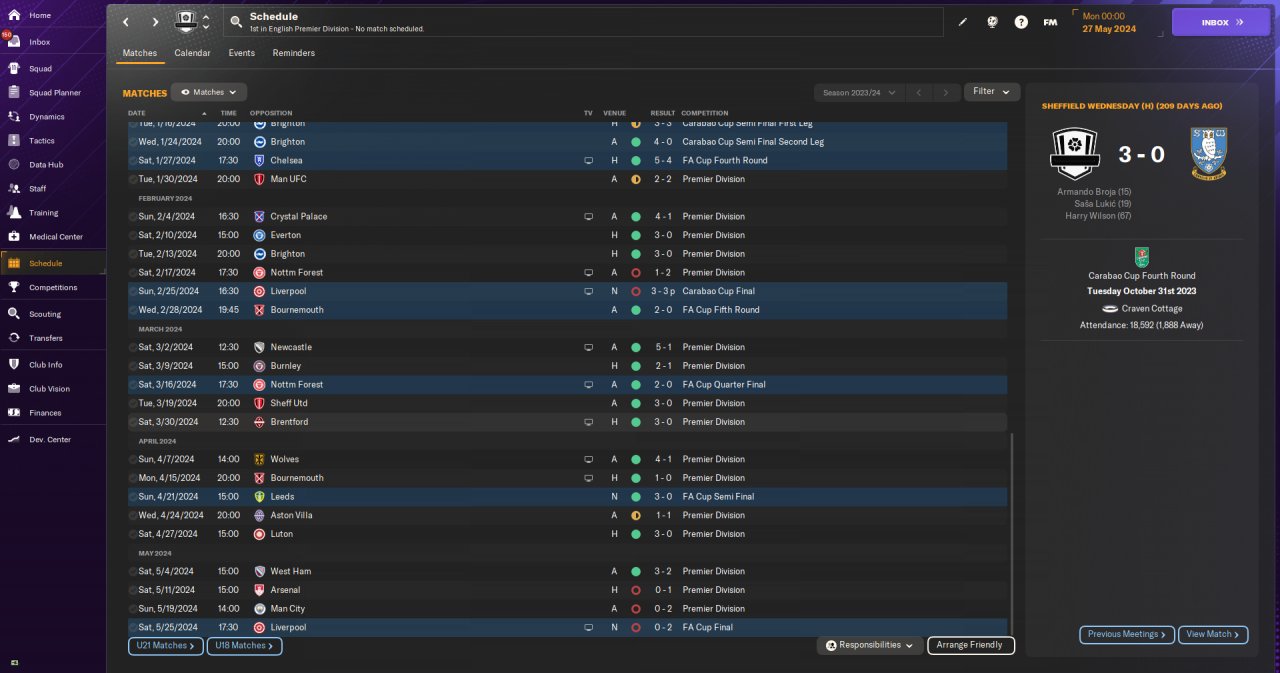Click the Arsenal opposition name
1280x673 pixels.
[285, 590]
